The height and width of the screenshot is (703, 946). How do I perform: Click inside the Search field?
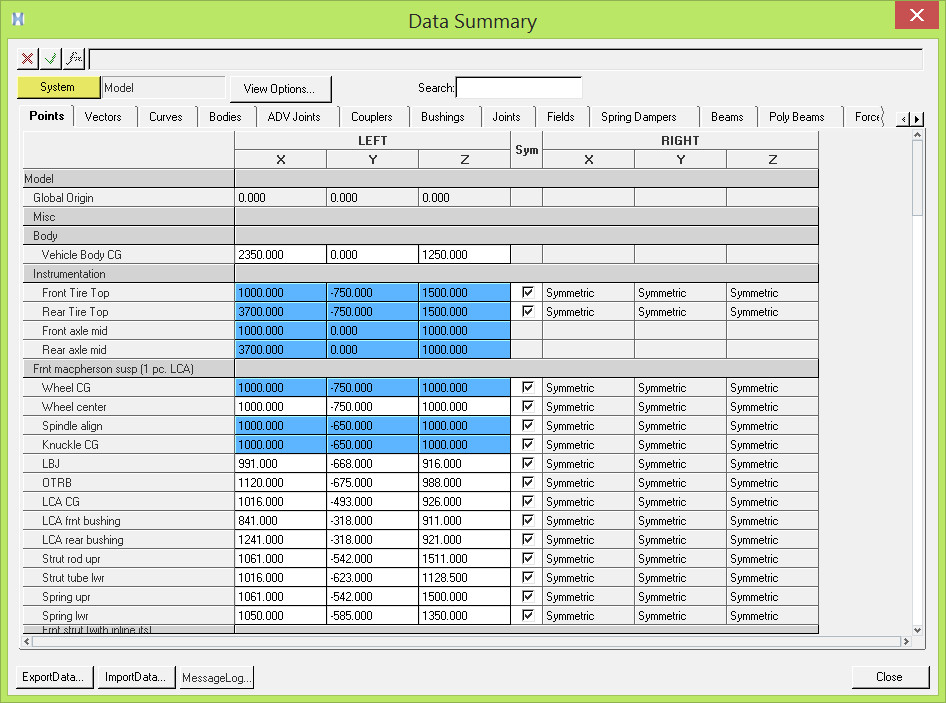[x=518, y=87]
